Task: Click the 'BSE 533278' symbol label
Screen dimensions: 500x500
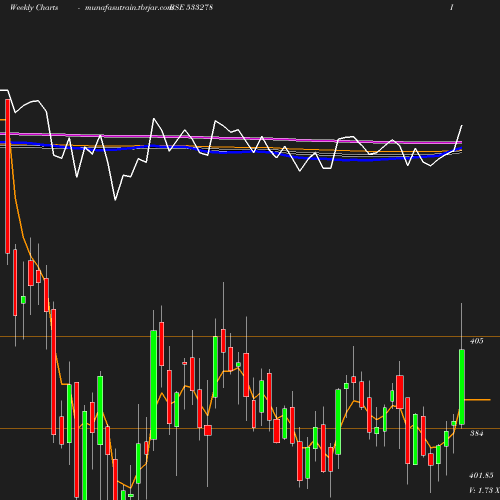Action: click(192, 7)
